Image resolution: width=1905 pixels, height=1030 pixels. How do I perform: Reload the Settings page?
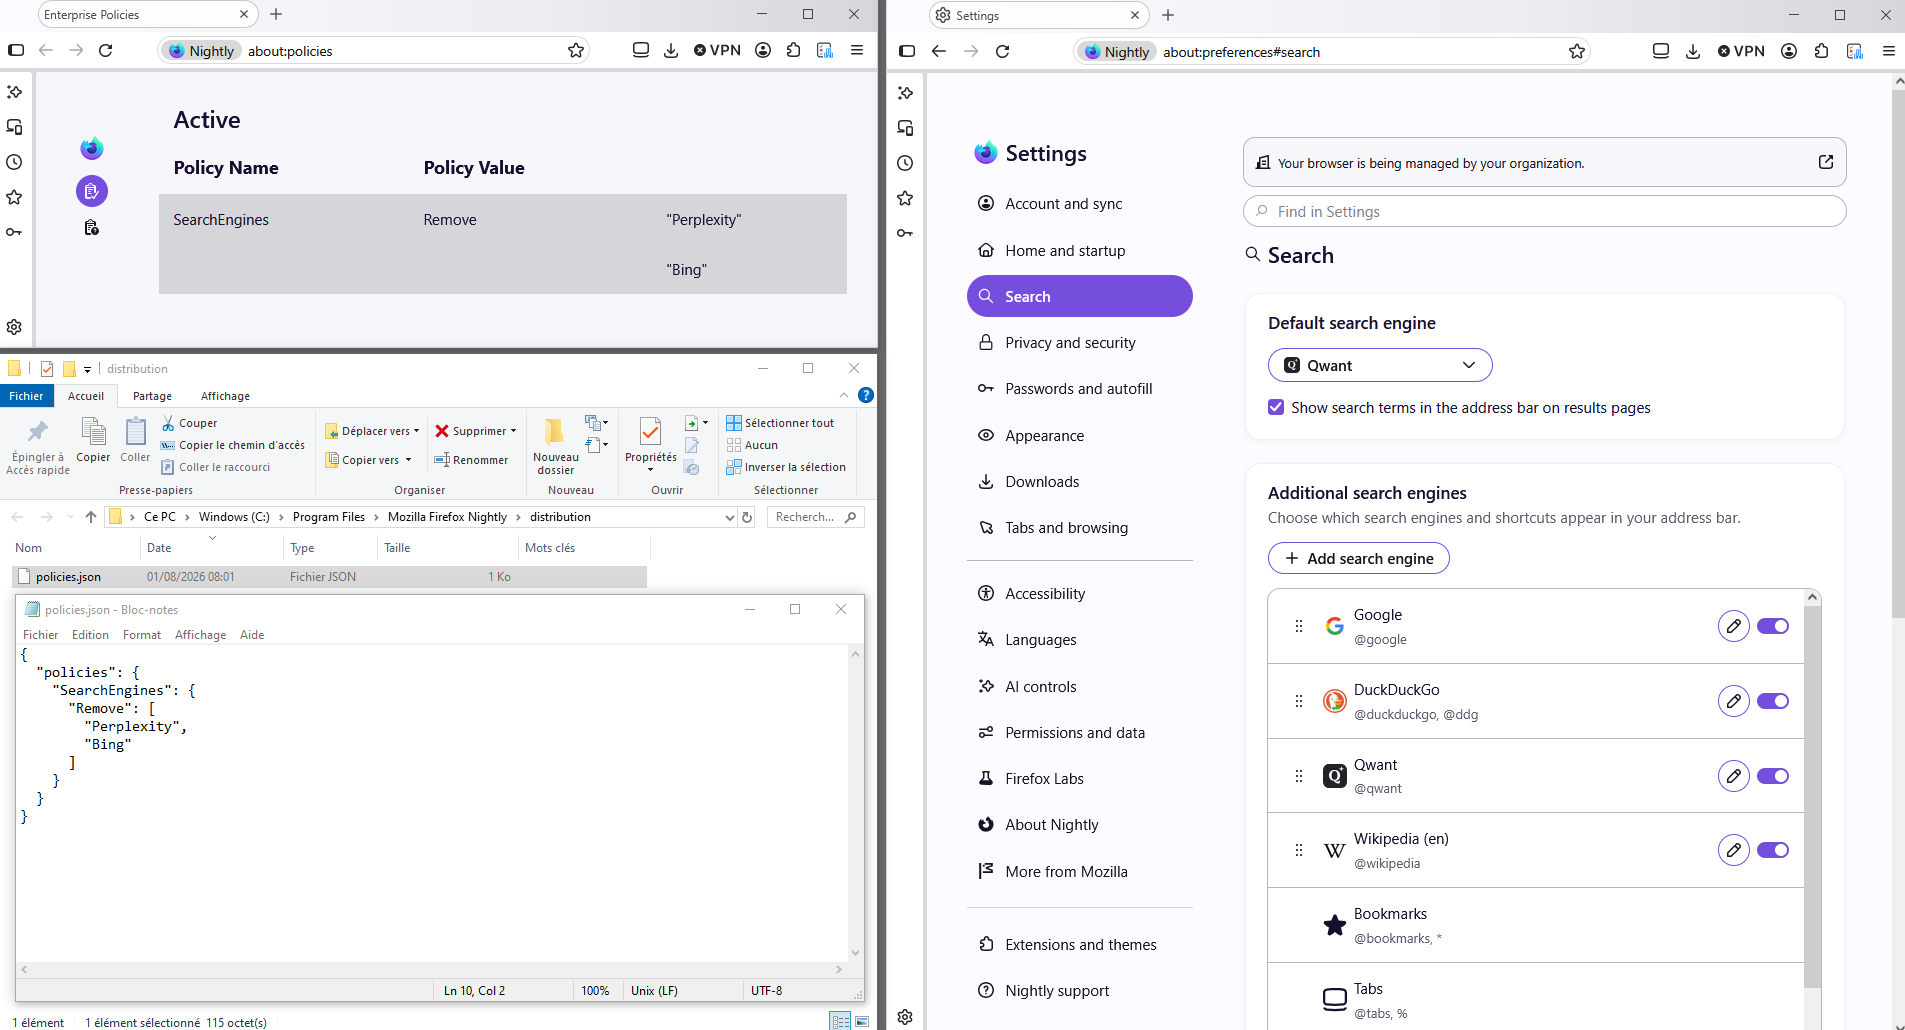(x=1002, y=51)
